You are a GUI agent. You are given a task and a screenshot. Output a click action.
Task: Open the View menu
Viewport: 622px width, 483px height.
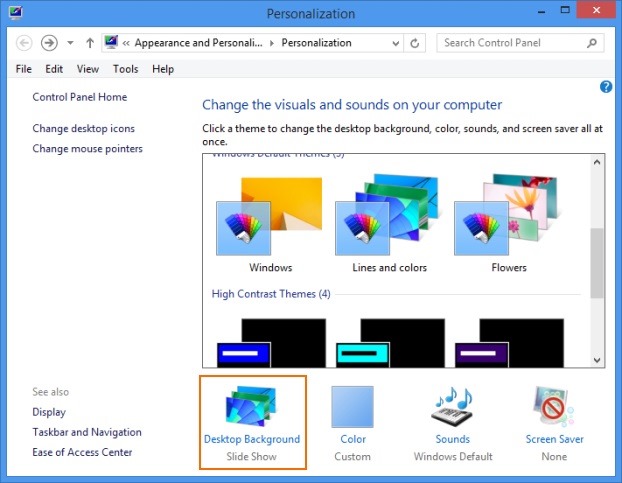tap(88, 69)
